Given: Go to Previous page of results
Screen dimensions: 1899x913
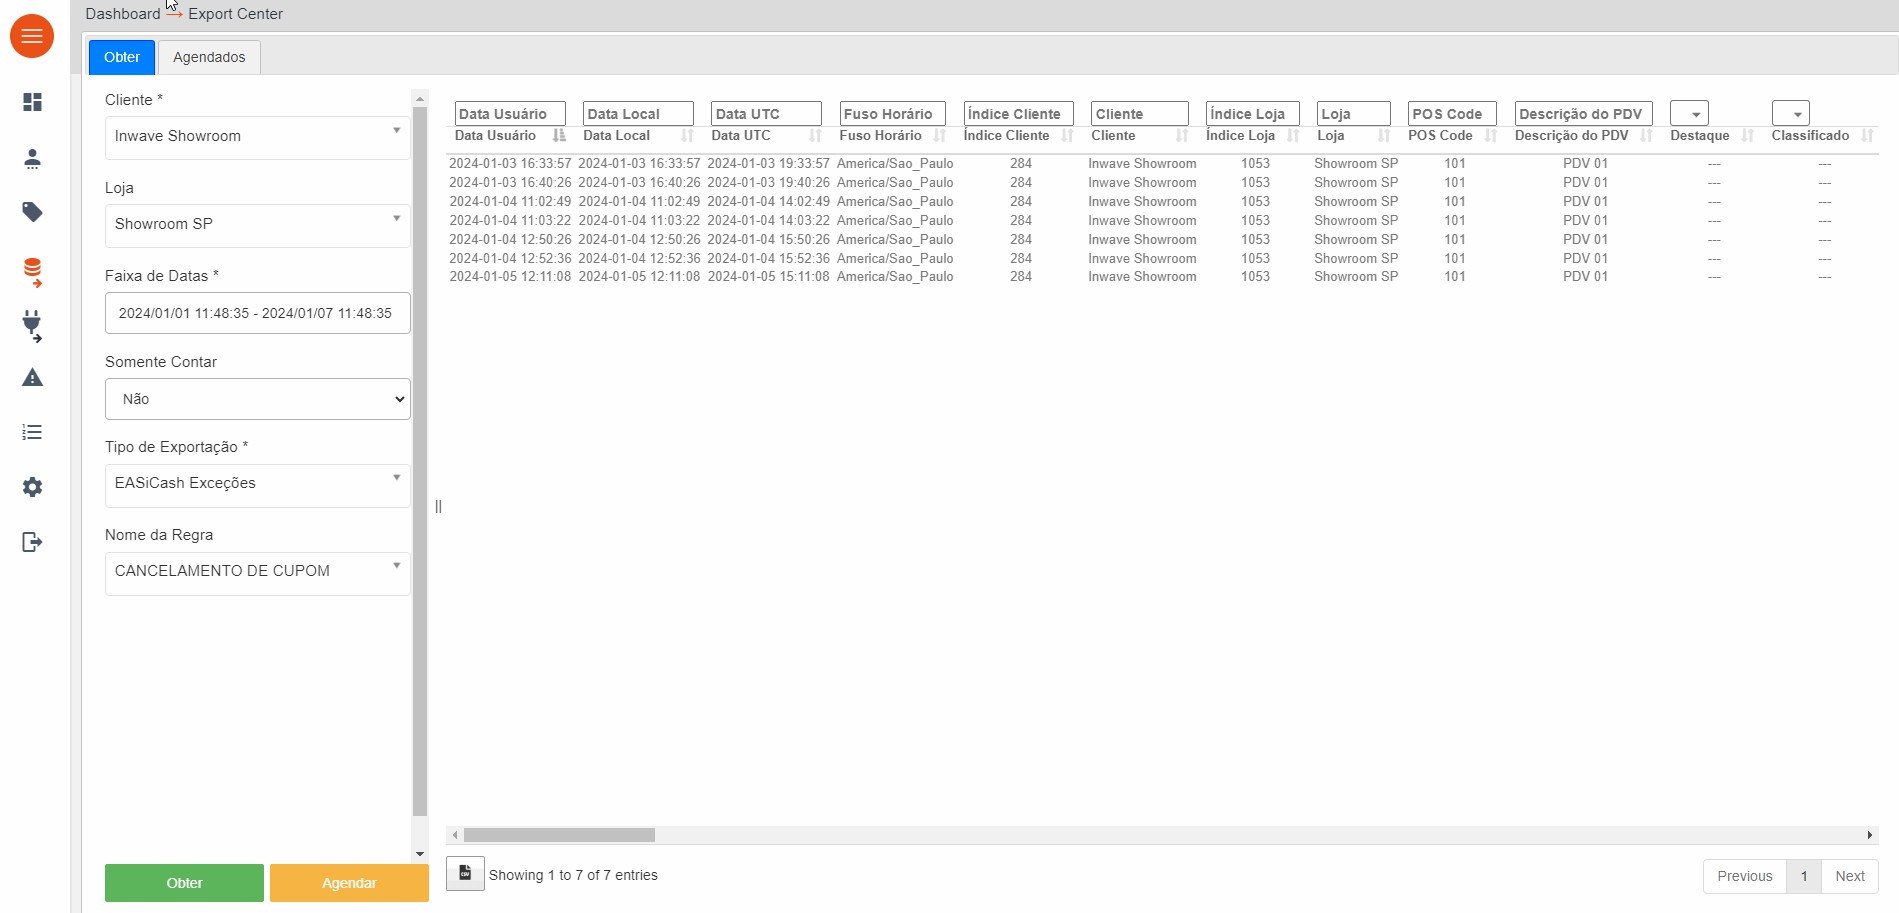Looking at the screenshot, I should pos(1744,876).
